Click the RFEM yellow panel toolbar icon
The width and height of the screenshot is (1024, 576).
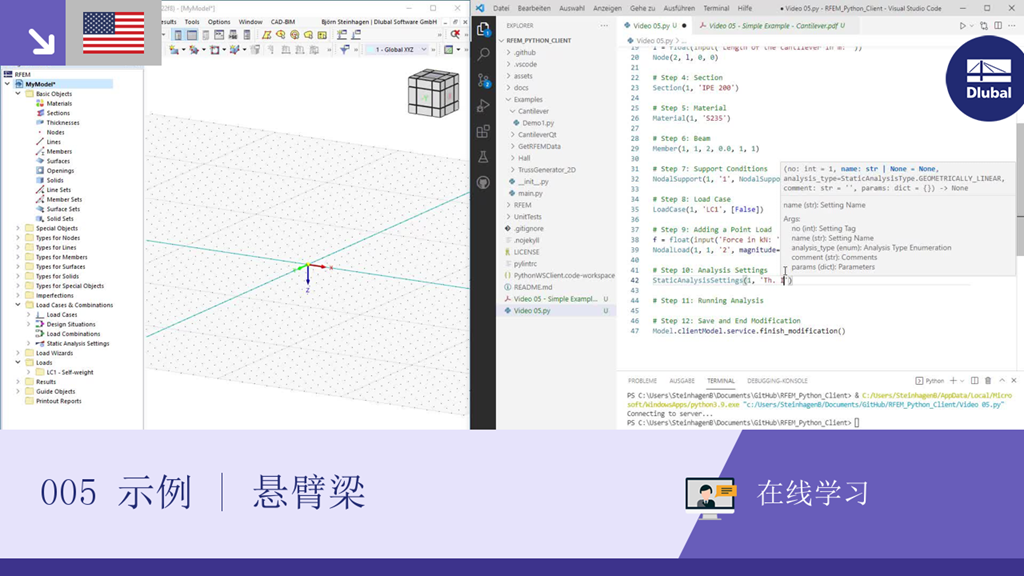click(x=323, y=35)
